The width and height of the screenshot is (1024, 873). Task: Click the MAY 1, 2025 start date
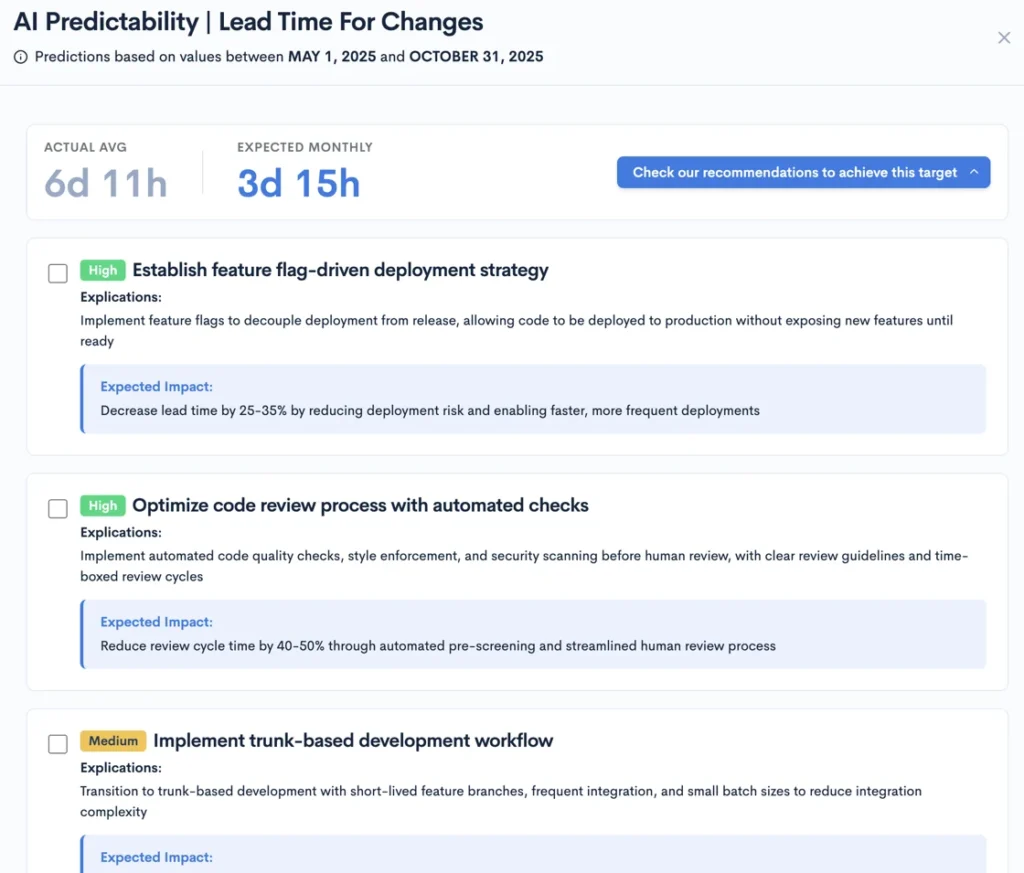pyautogui.click(x=332, y=57)
